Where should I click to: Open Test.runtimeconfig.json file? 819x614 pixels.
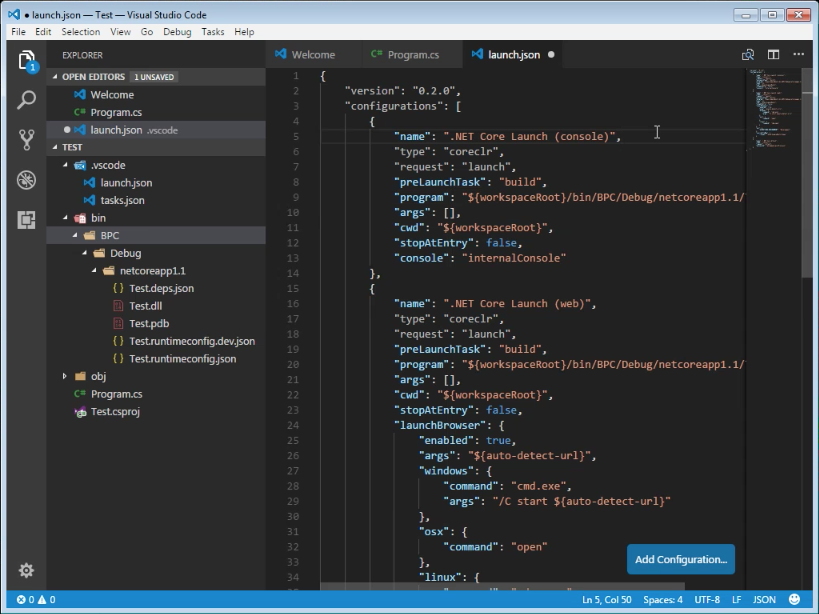coord(156,359)
